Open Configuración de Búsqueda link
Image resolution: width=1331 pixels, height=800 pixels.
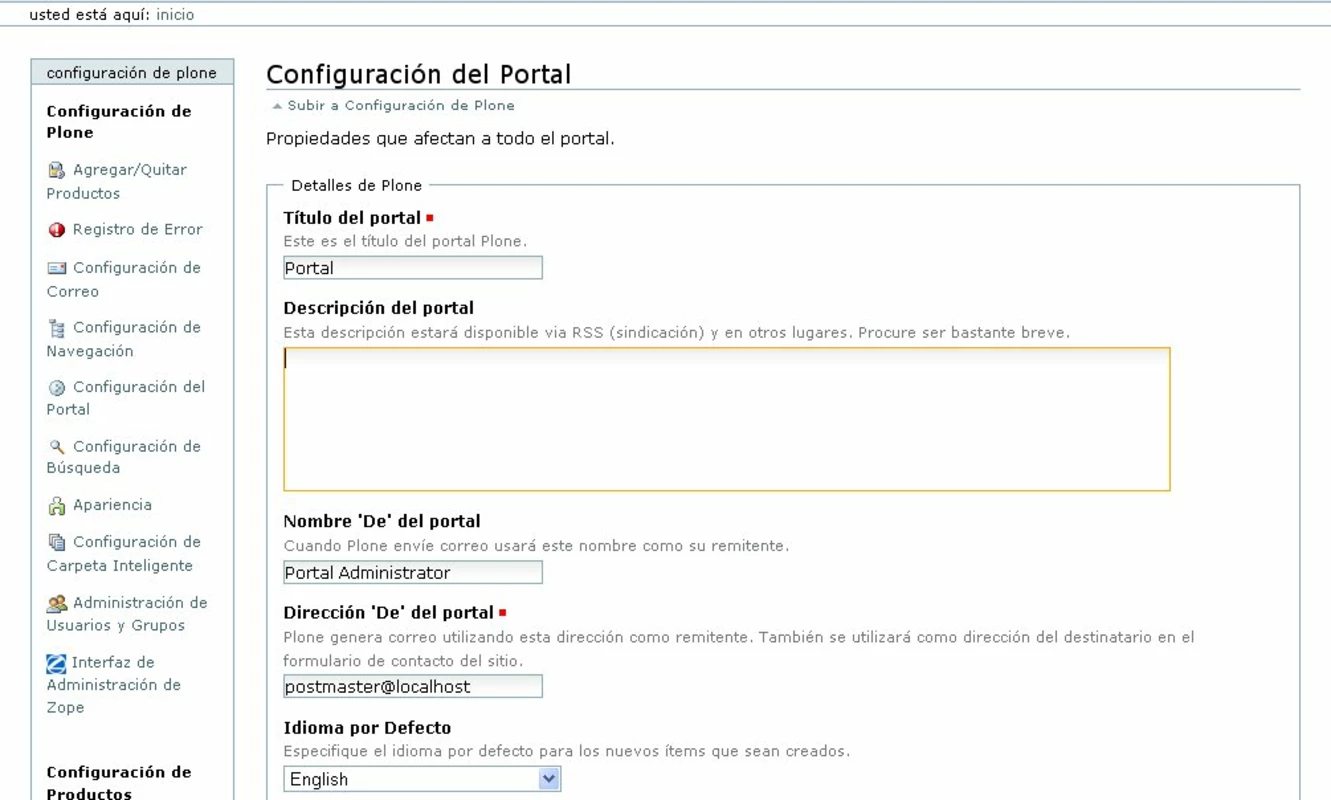coord(124,457)
